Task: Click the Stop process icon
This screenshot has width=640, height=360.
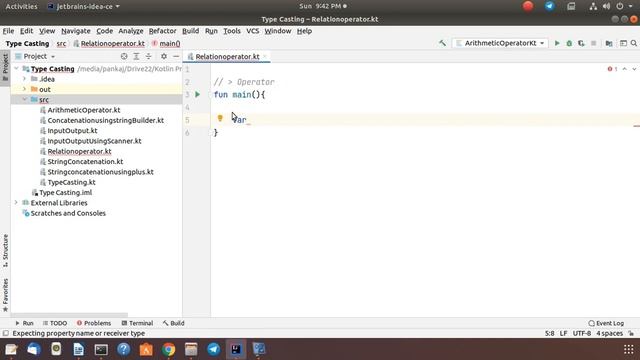Action: click(x=593, y=43)
